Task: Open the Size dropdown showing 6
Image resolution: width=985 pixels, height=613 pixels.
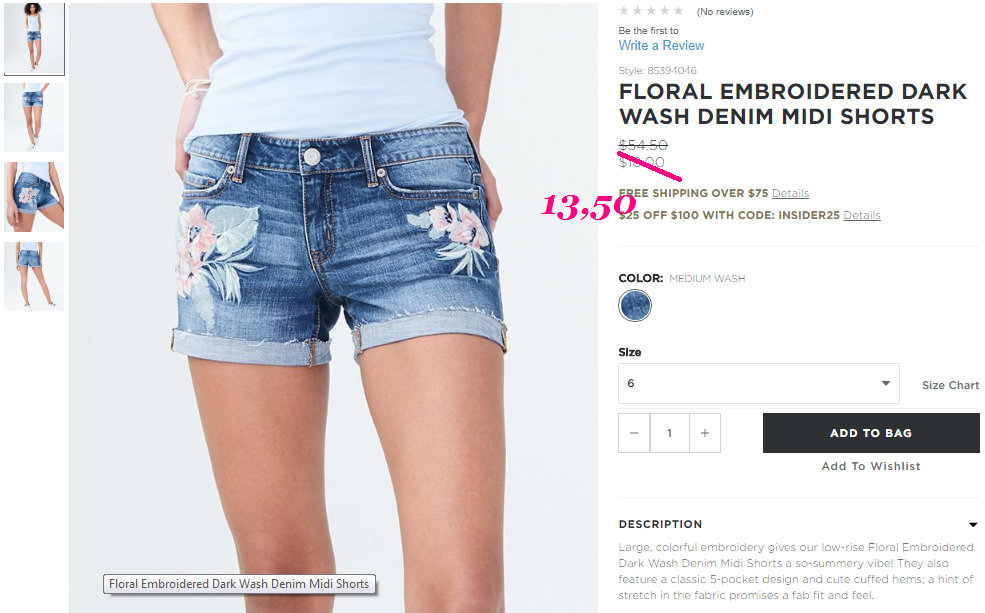Action: click(x=759, y=383)
